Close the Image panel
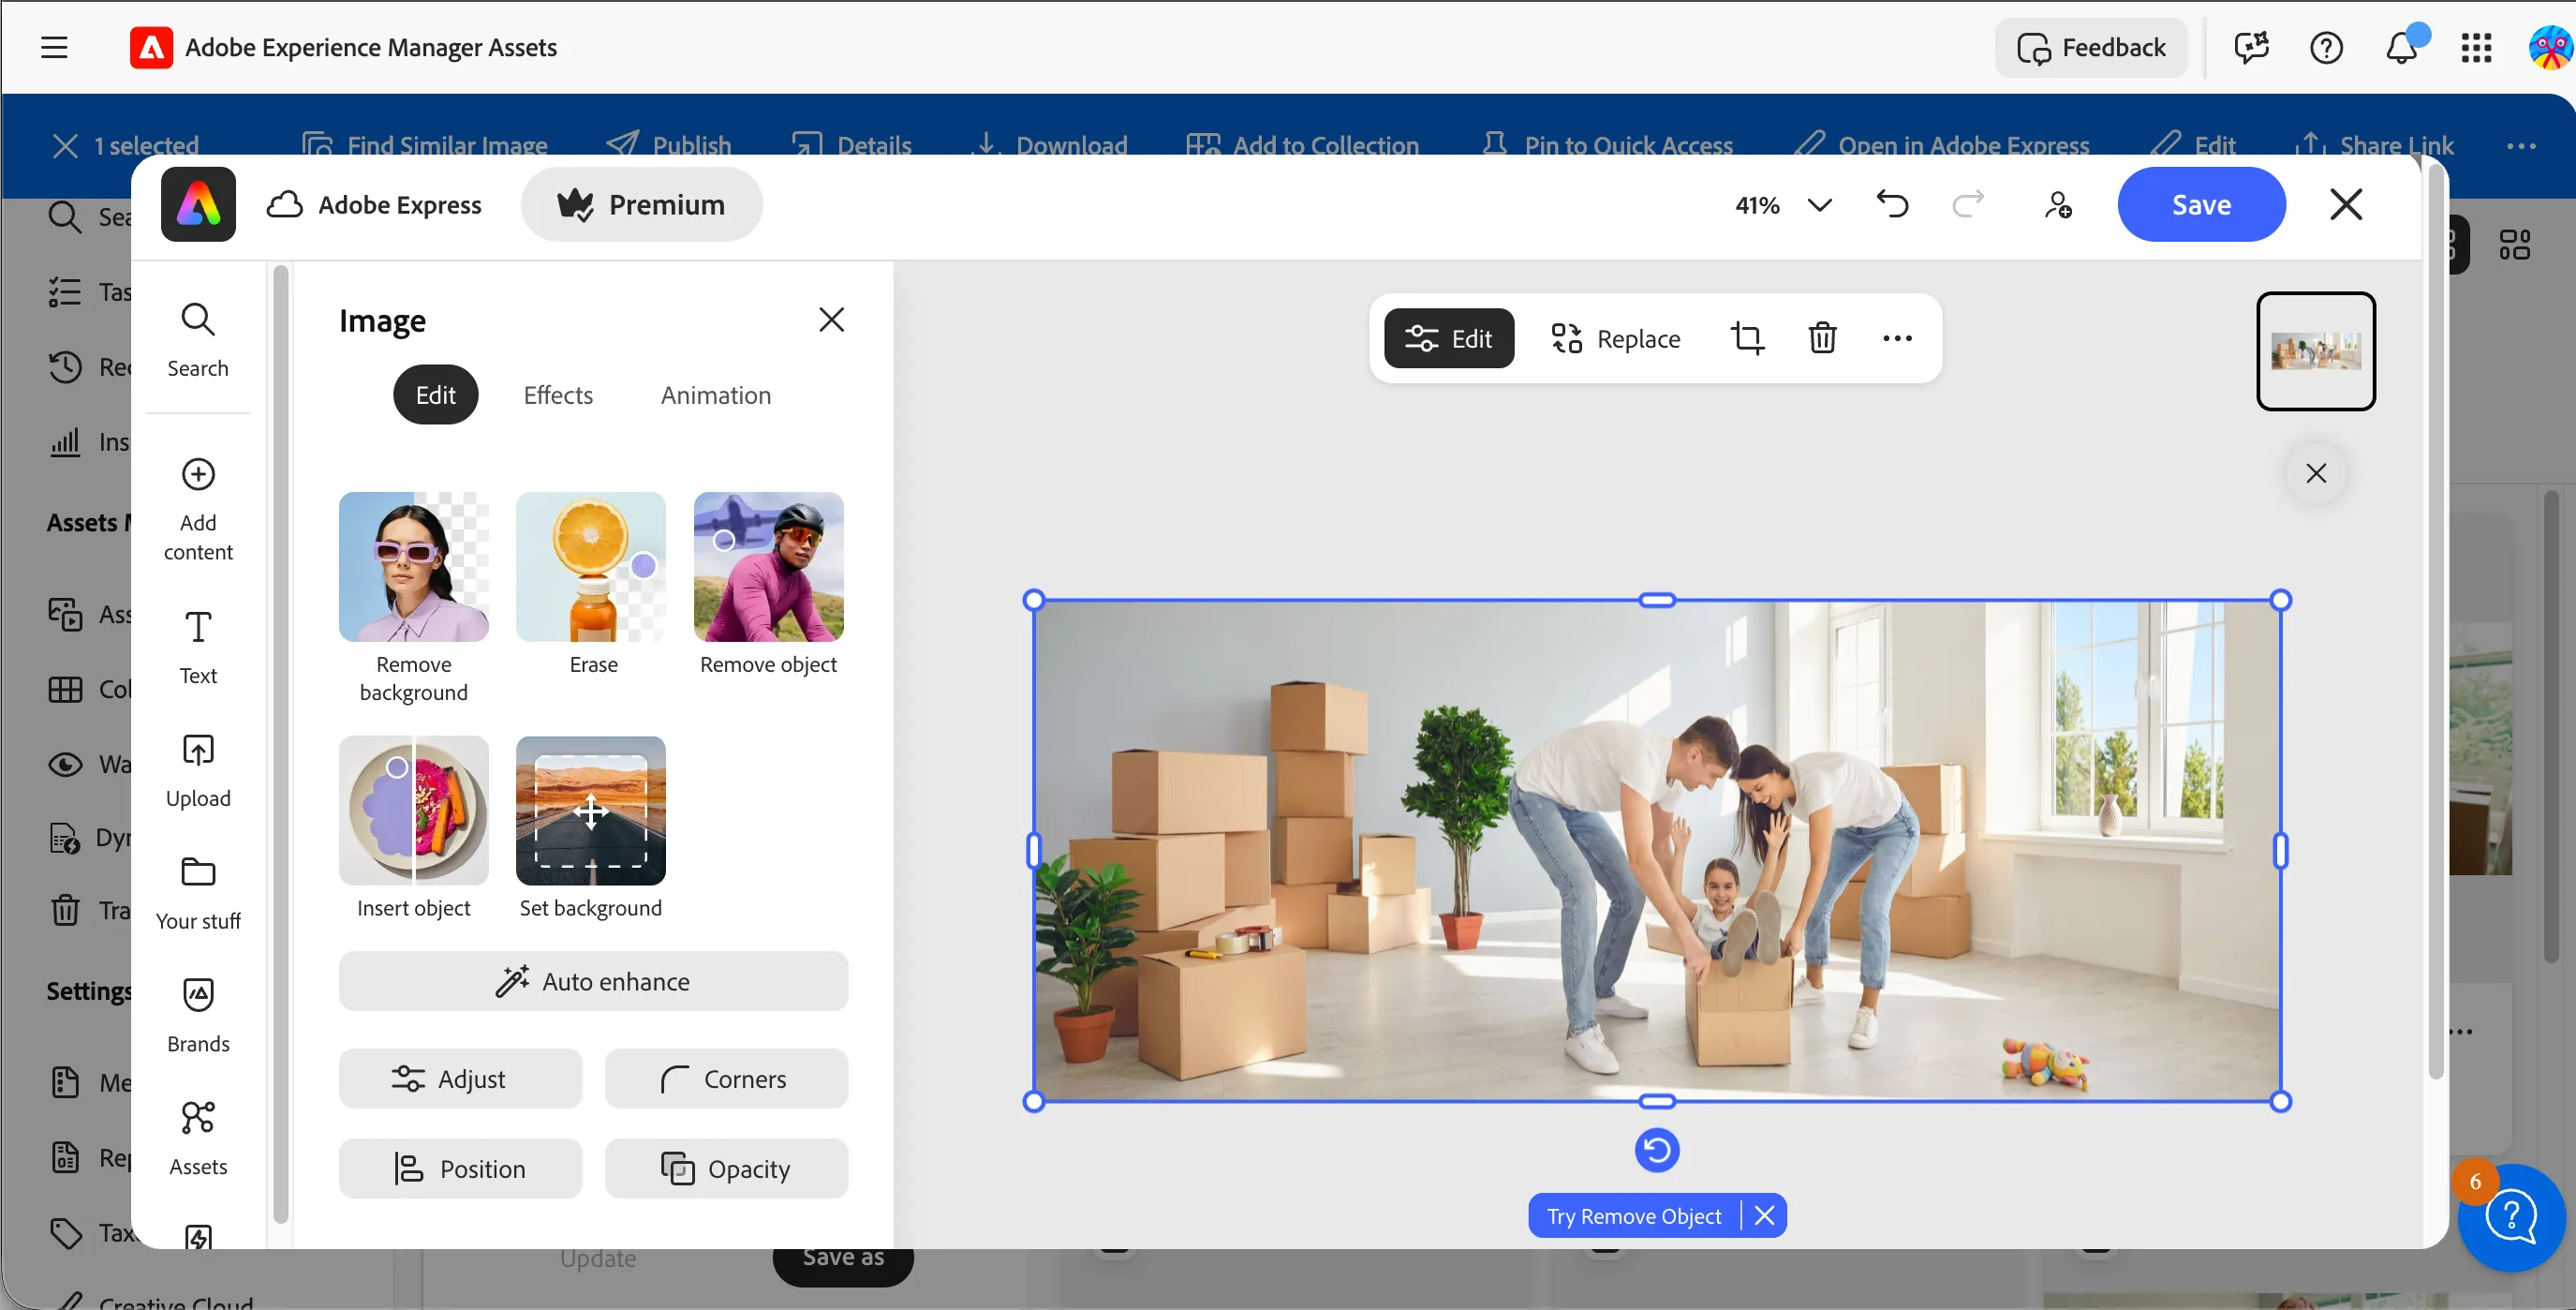Screen dimensions: 2576x1310 pos(831,319)
